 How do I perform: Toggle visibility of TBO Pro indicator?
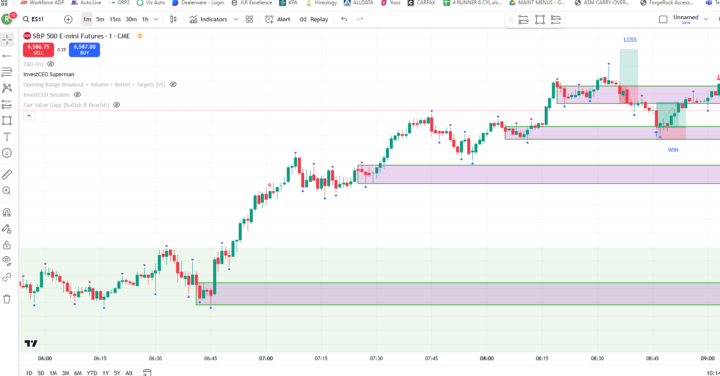tap(51, 64)
